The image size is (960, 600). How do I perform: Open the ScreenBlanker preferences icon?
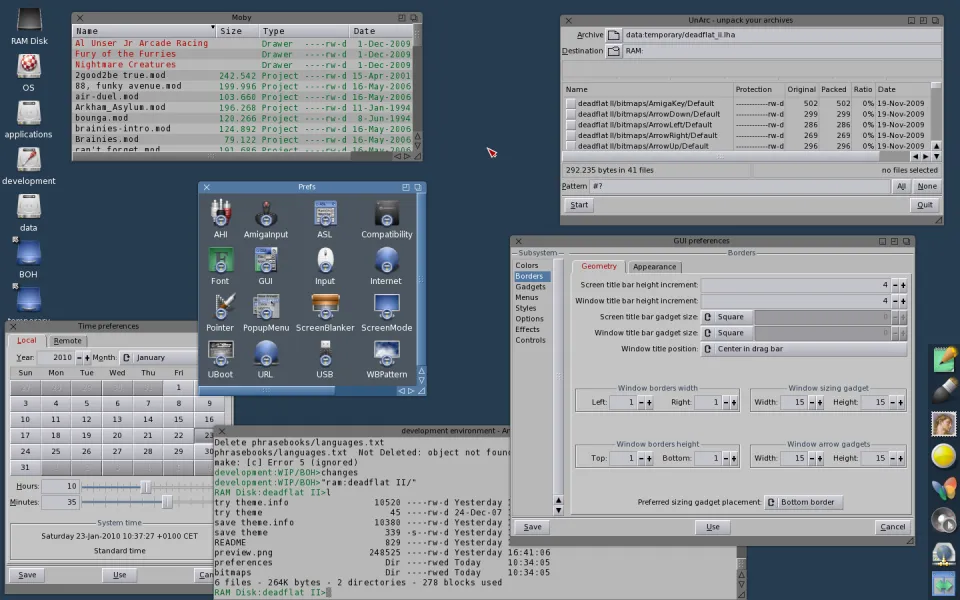[x=325, y=306]
